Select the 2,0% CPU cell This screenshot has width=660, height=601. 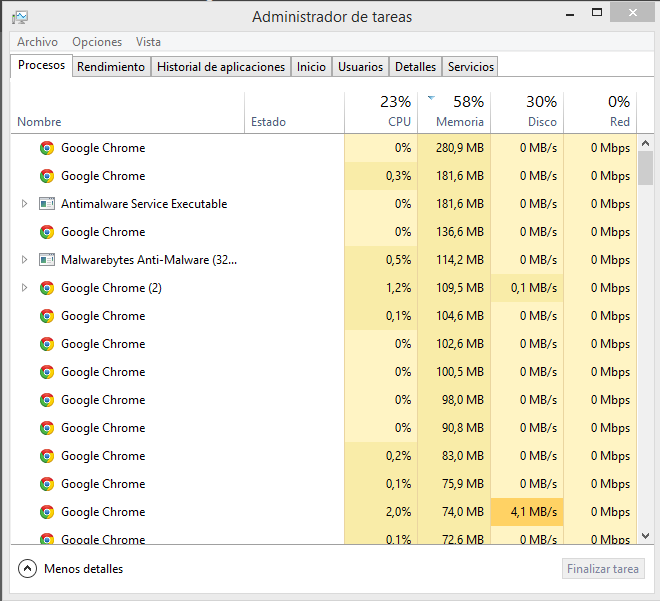(x=381, y=512)
